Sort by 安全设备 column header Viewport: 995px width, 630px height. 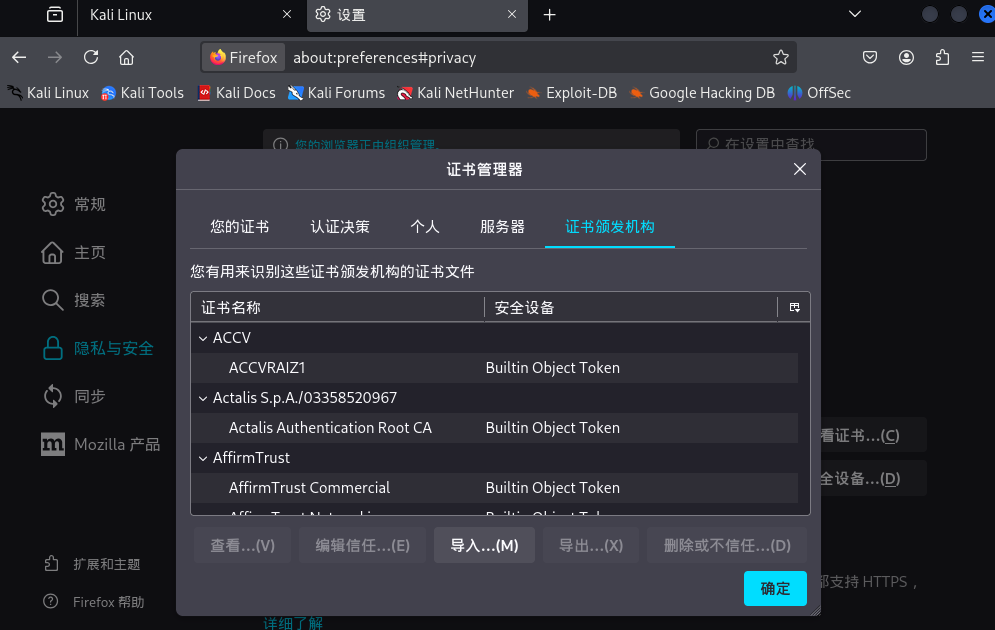click(631, 308)
